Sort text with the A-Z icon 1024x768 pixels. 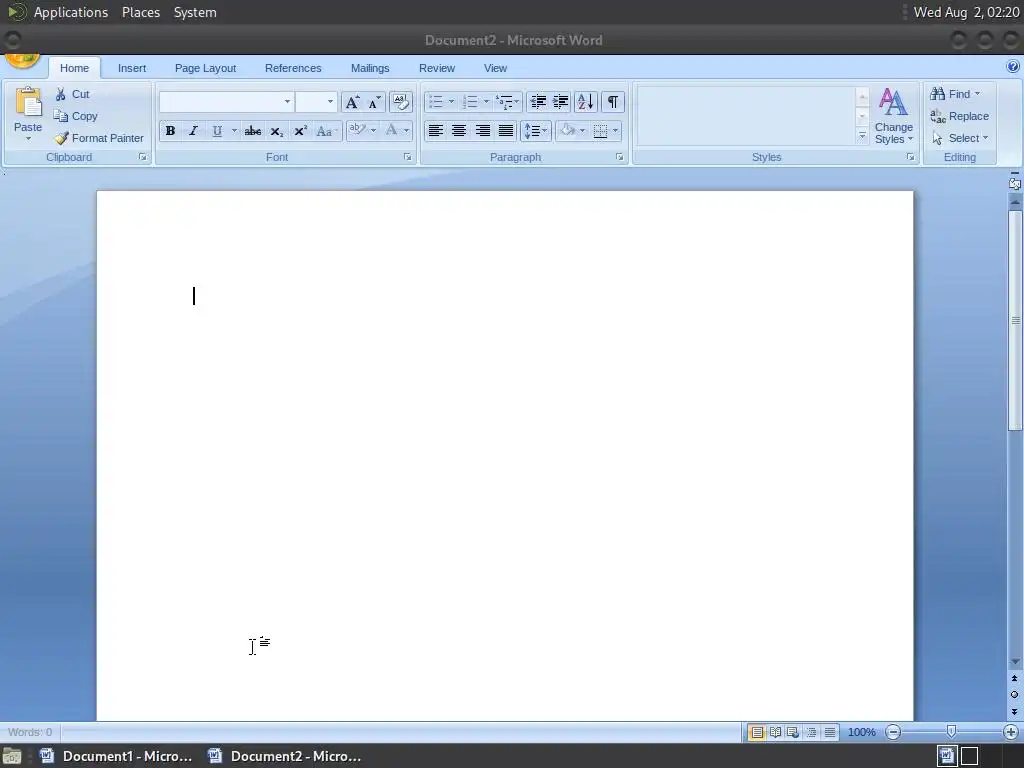click(x=586, y=102)
